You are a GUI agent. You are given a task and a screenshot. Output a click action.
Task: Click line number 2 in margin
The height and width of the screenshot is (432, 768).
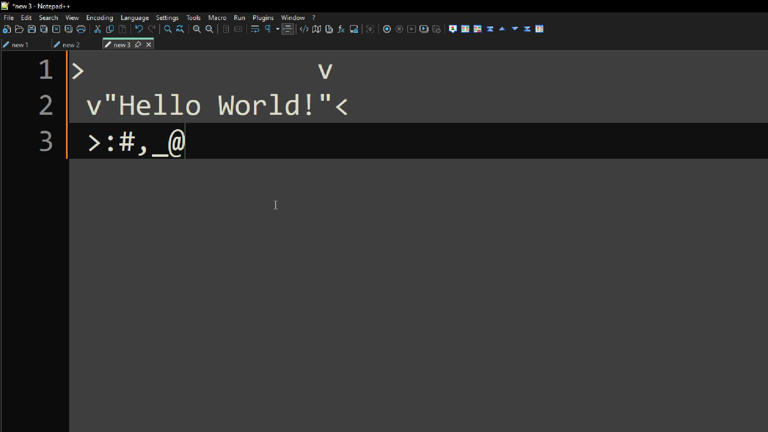tap(46, 105)
